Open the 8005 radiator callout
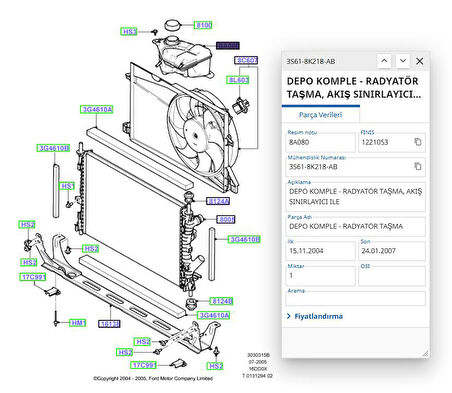 coord(226,219)
